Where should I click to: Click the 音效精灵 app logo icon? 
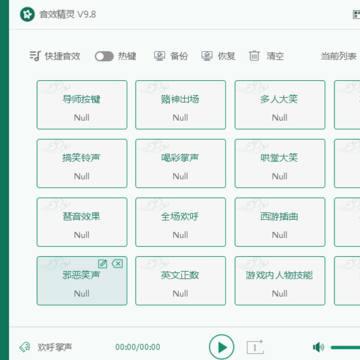point(27,14)
